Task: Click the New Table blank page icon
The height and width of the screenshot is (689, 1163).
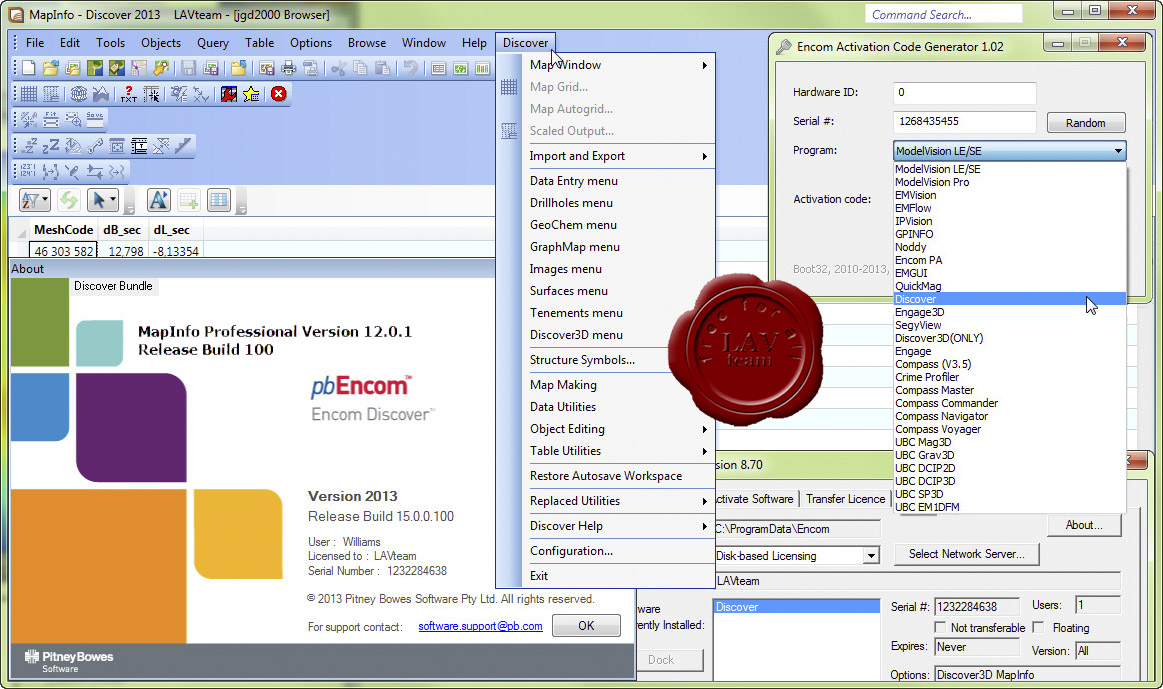Action: point(28,69)
